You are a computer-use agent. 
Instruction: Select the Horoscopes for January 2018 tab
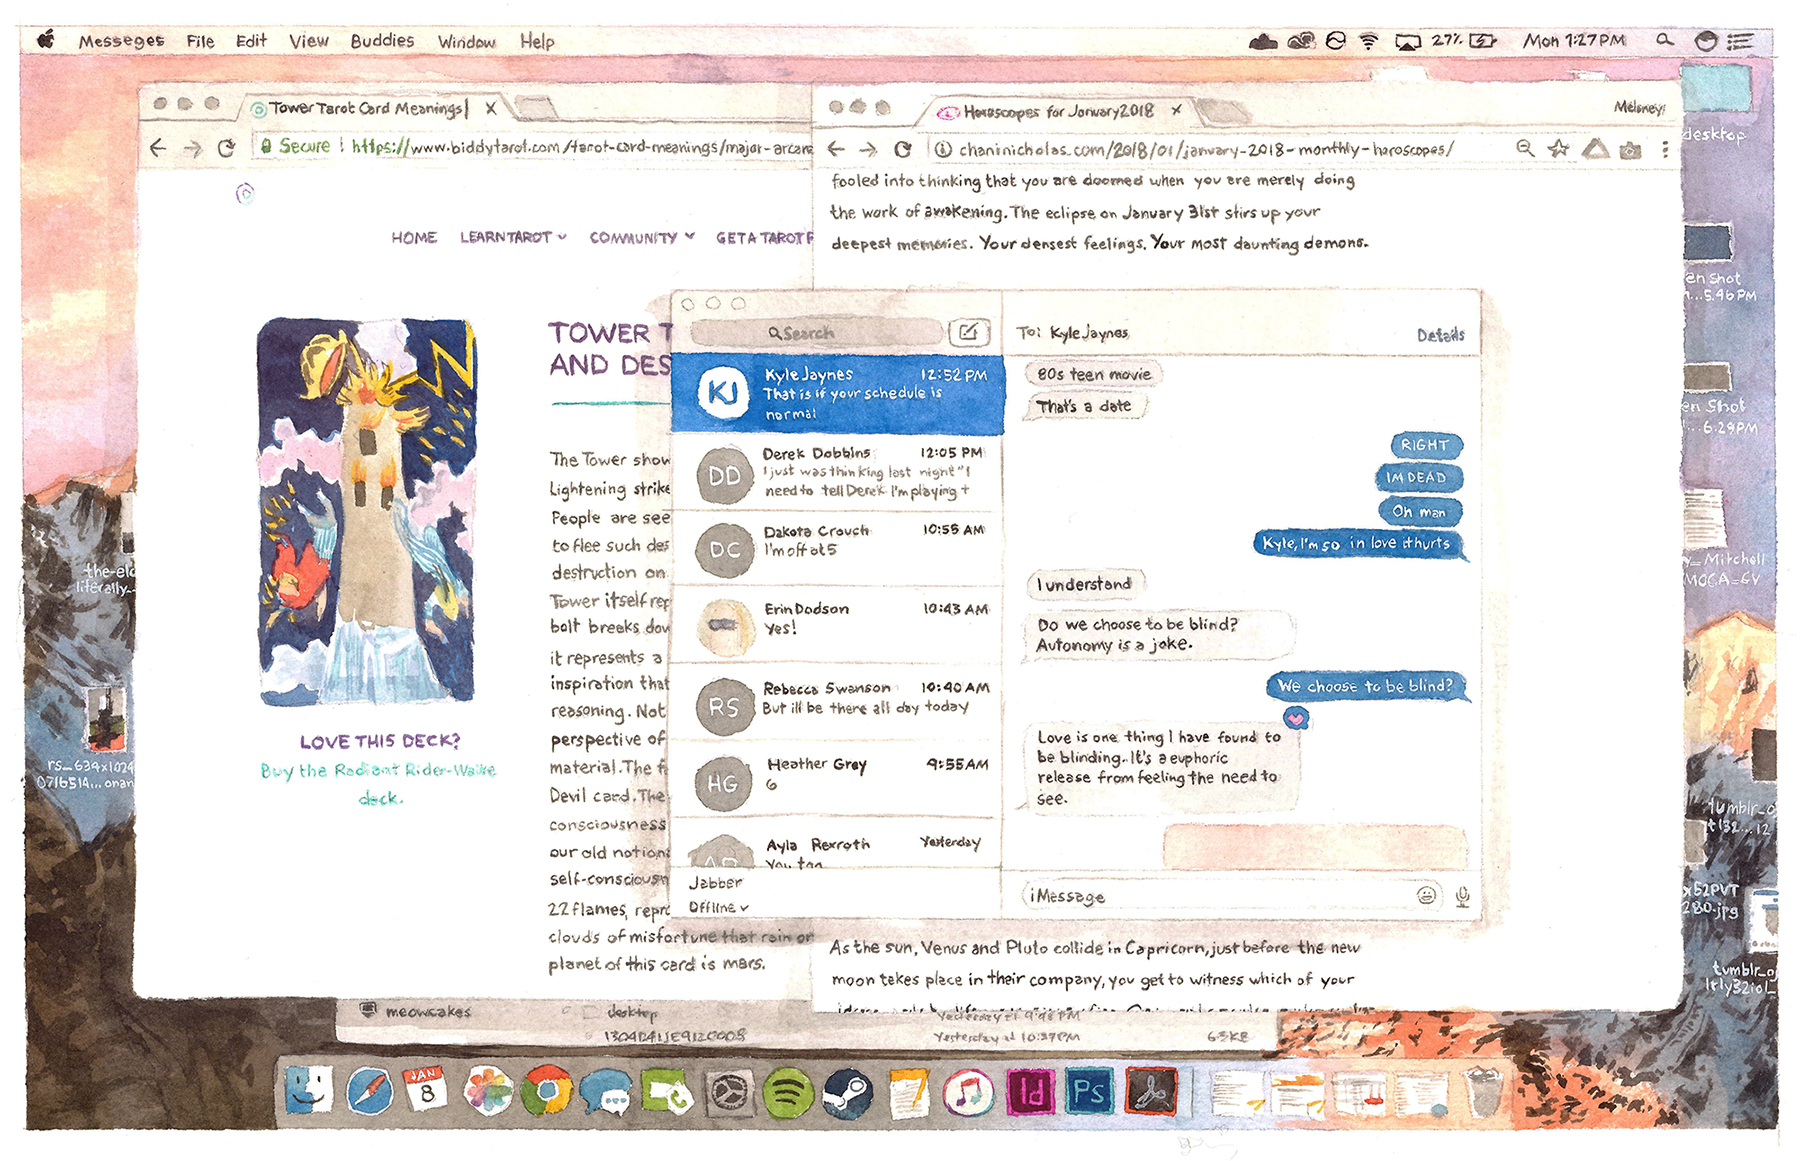(1058, 111)
